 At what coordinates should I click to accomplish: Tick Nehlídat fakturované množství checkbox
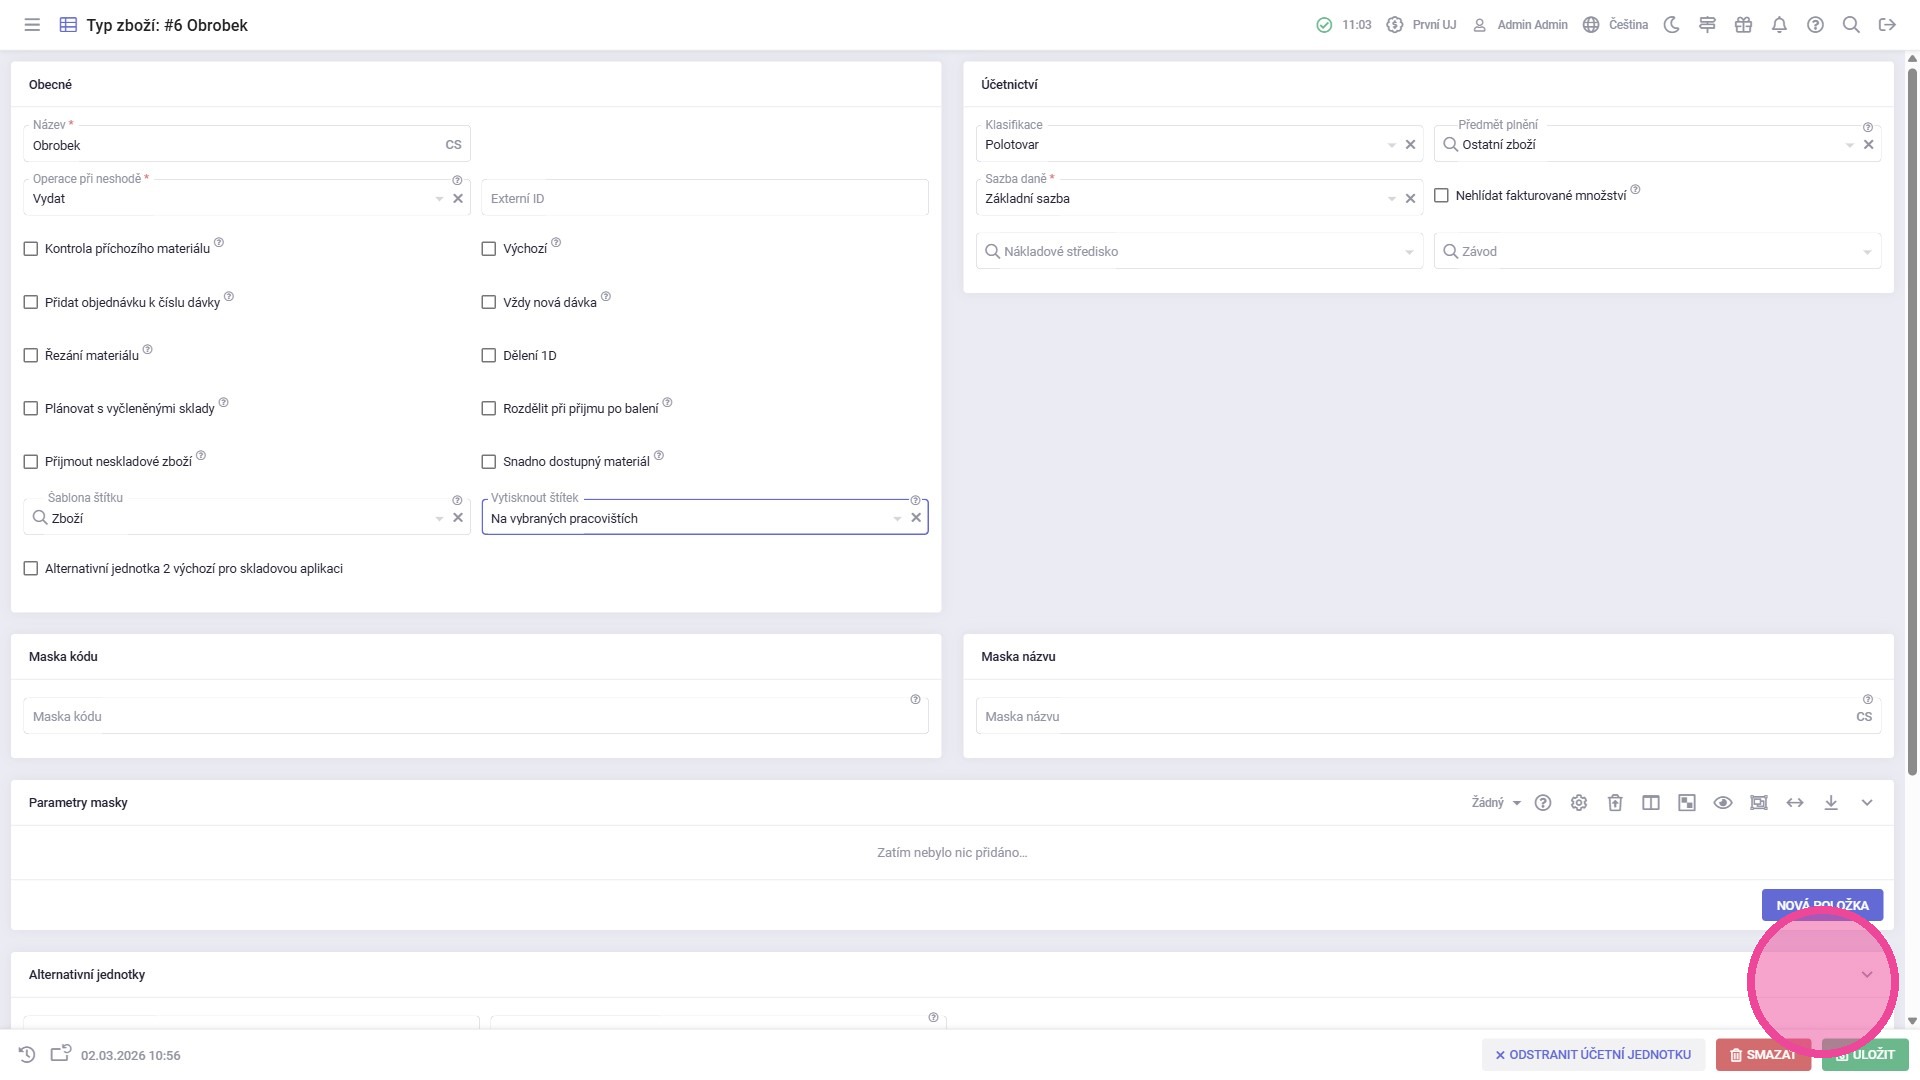(1441, 196)
